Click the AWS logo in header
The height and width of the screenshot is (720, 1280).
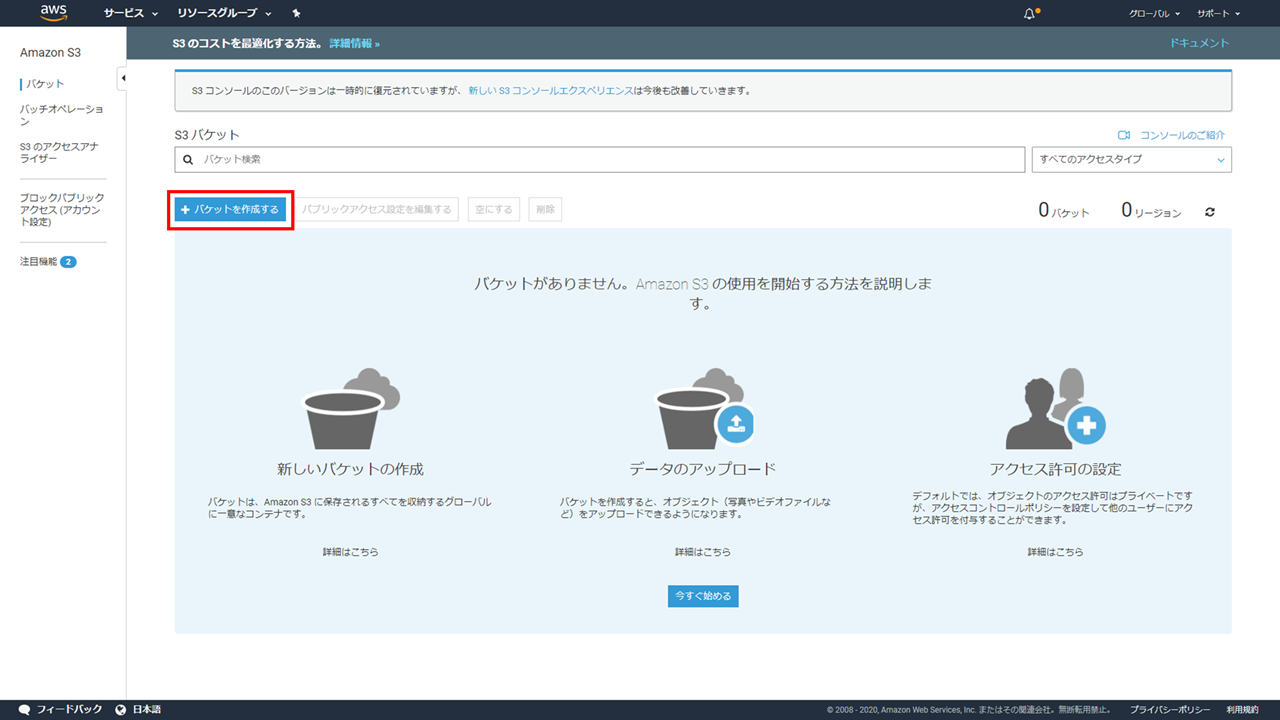tap(54, 13)
